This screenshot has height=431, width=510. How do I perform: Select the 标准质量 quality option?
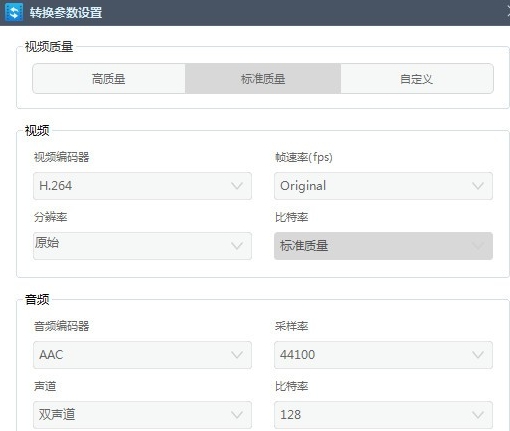click(x=263, y=79)
